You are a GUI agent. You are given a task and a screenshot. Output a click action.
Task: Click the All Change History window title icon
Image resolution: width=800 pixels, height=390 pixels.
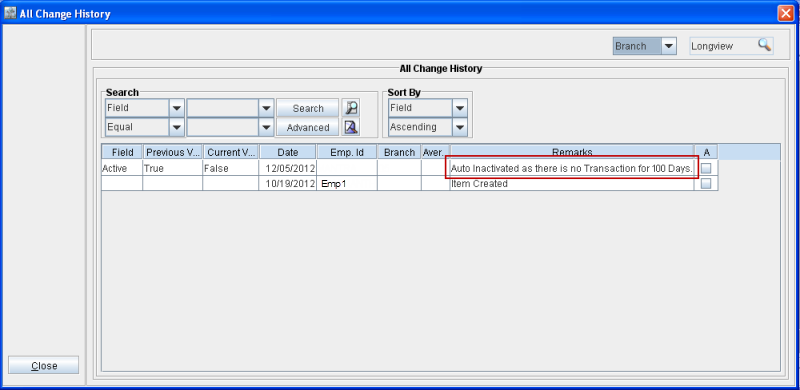coord(10,13)
